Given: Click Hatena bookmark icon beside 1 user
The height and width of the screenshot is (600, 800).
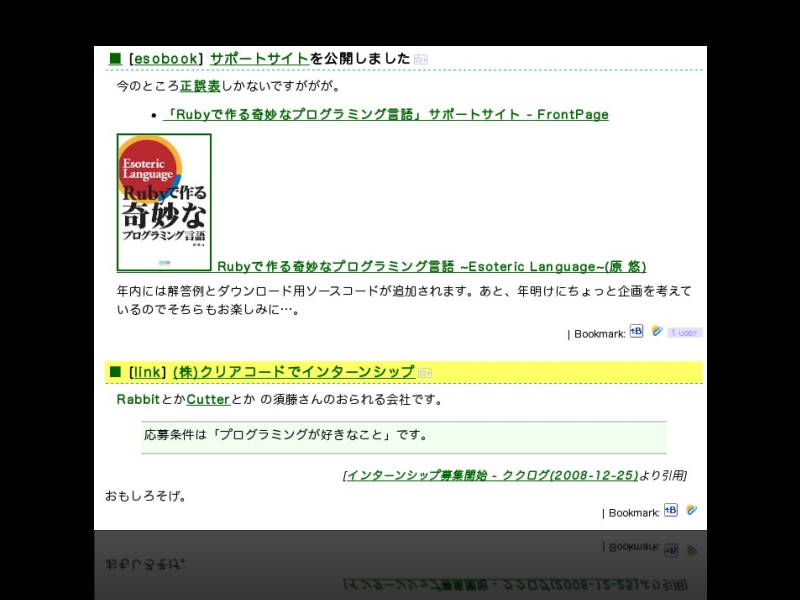Looking at the screenshot, I should pos(636,331).
